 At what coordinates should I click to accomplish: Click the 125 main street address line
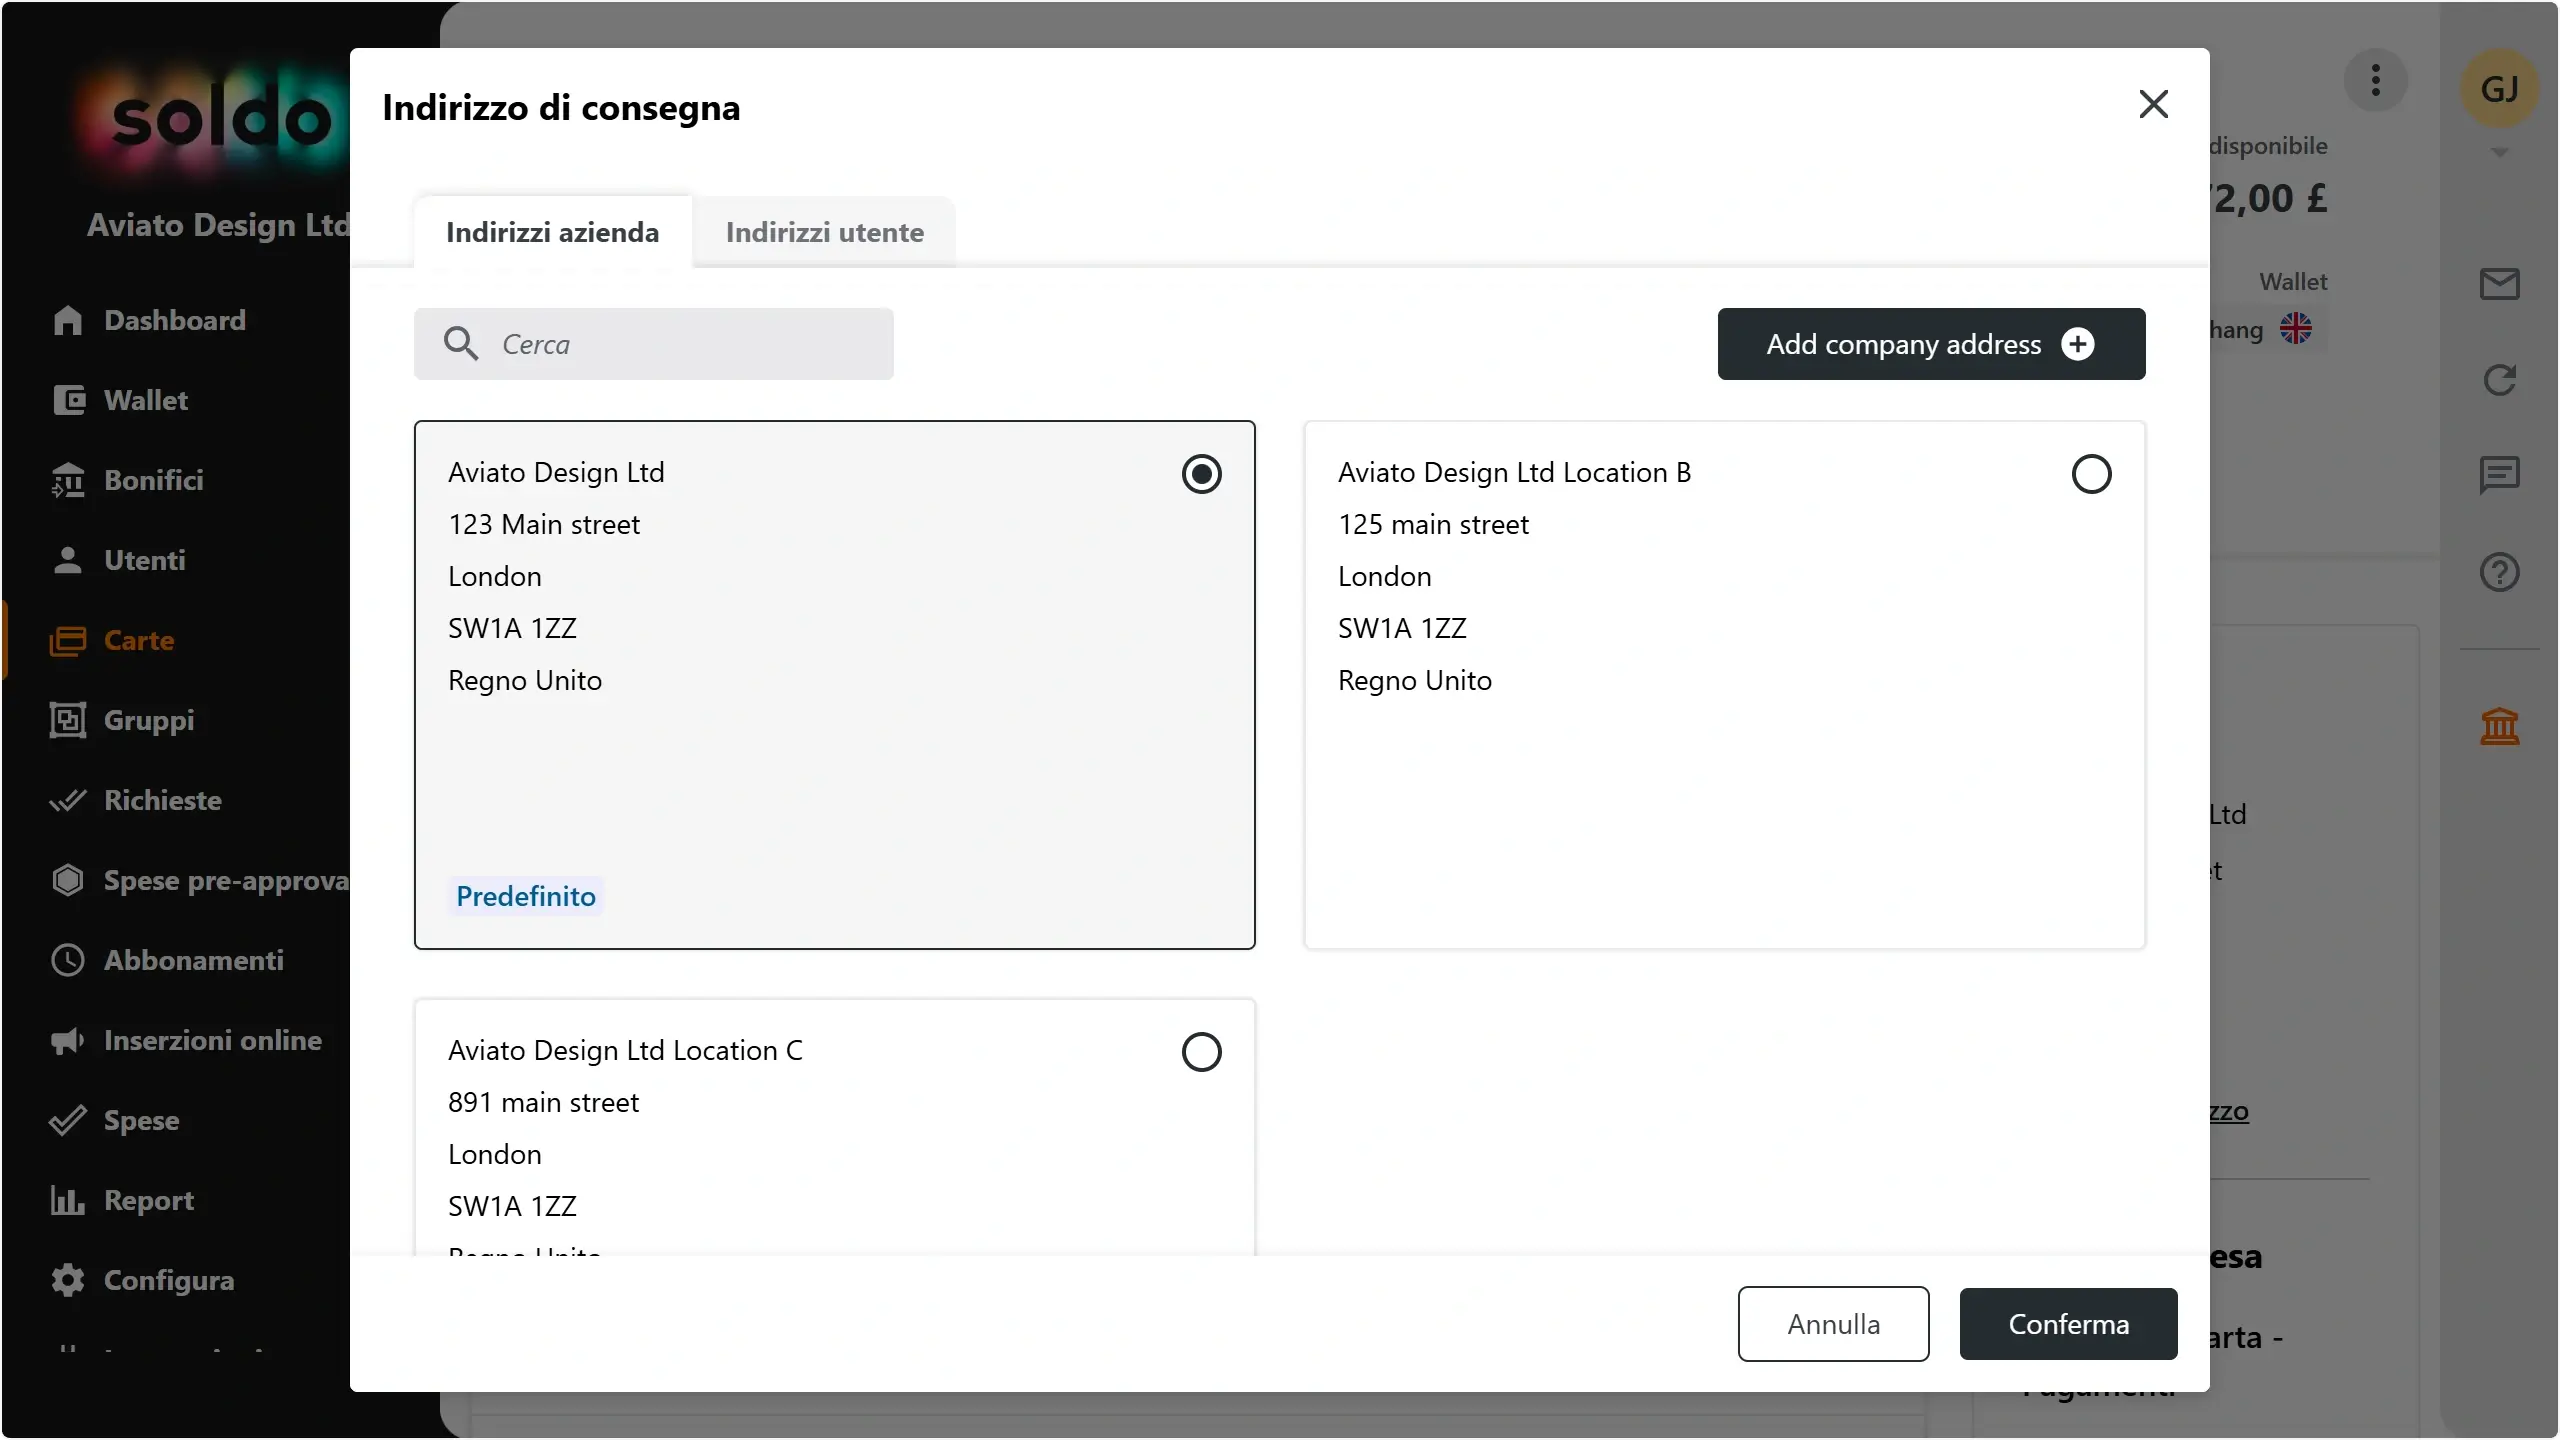(x=1433, y=524)
